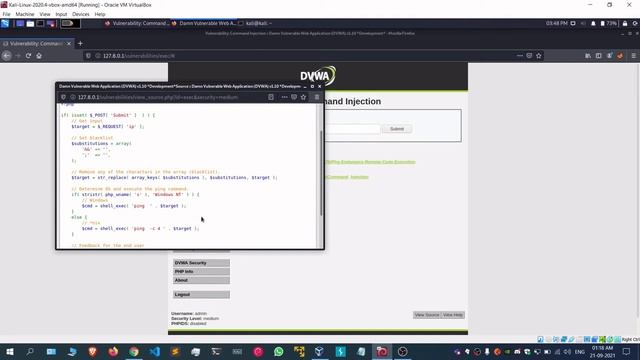Bookmark the source popup page star
The width and height of the screenshot is (640, 360).
[303, 97]
